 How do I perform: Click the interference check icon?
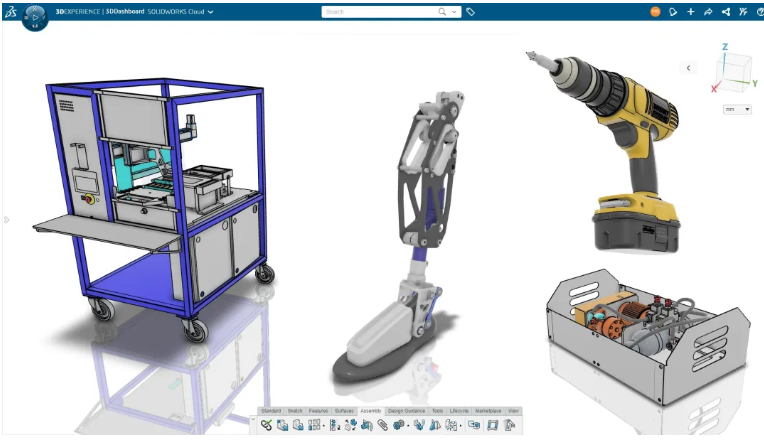420,425
